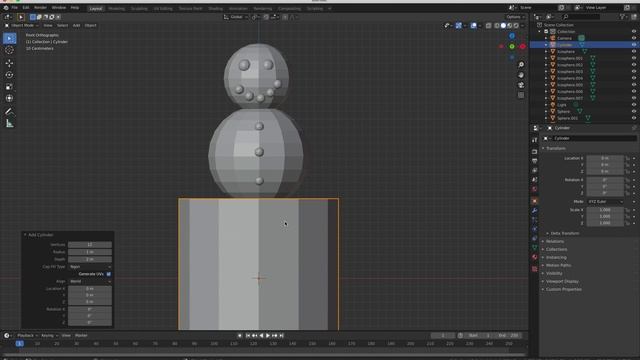
Task: Click the Options button in viewport header
Action: click(516, 17)
